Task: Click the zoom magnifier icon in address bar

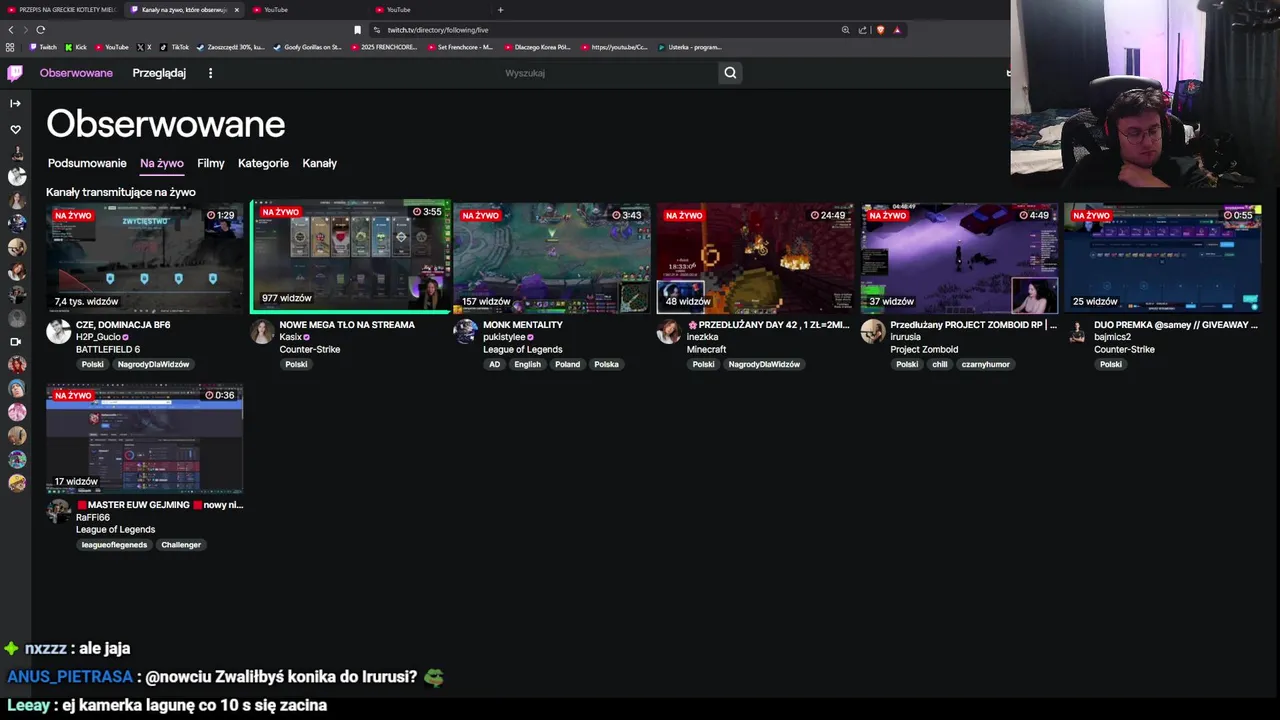Action: [x=845, y=30]
